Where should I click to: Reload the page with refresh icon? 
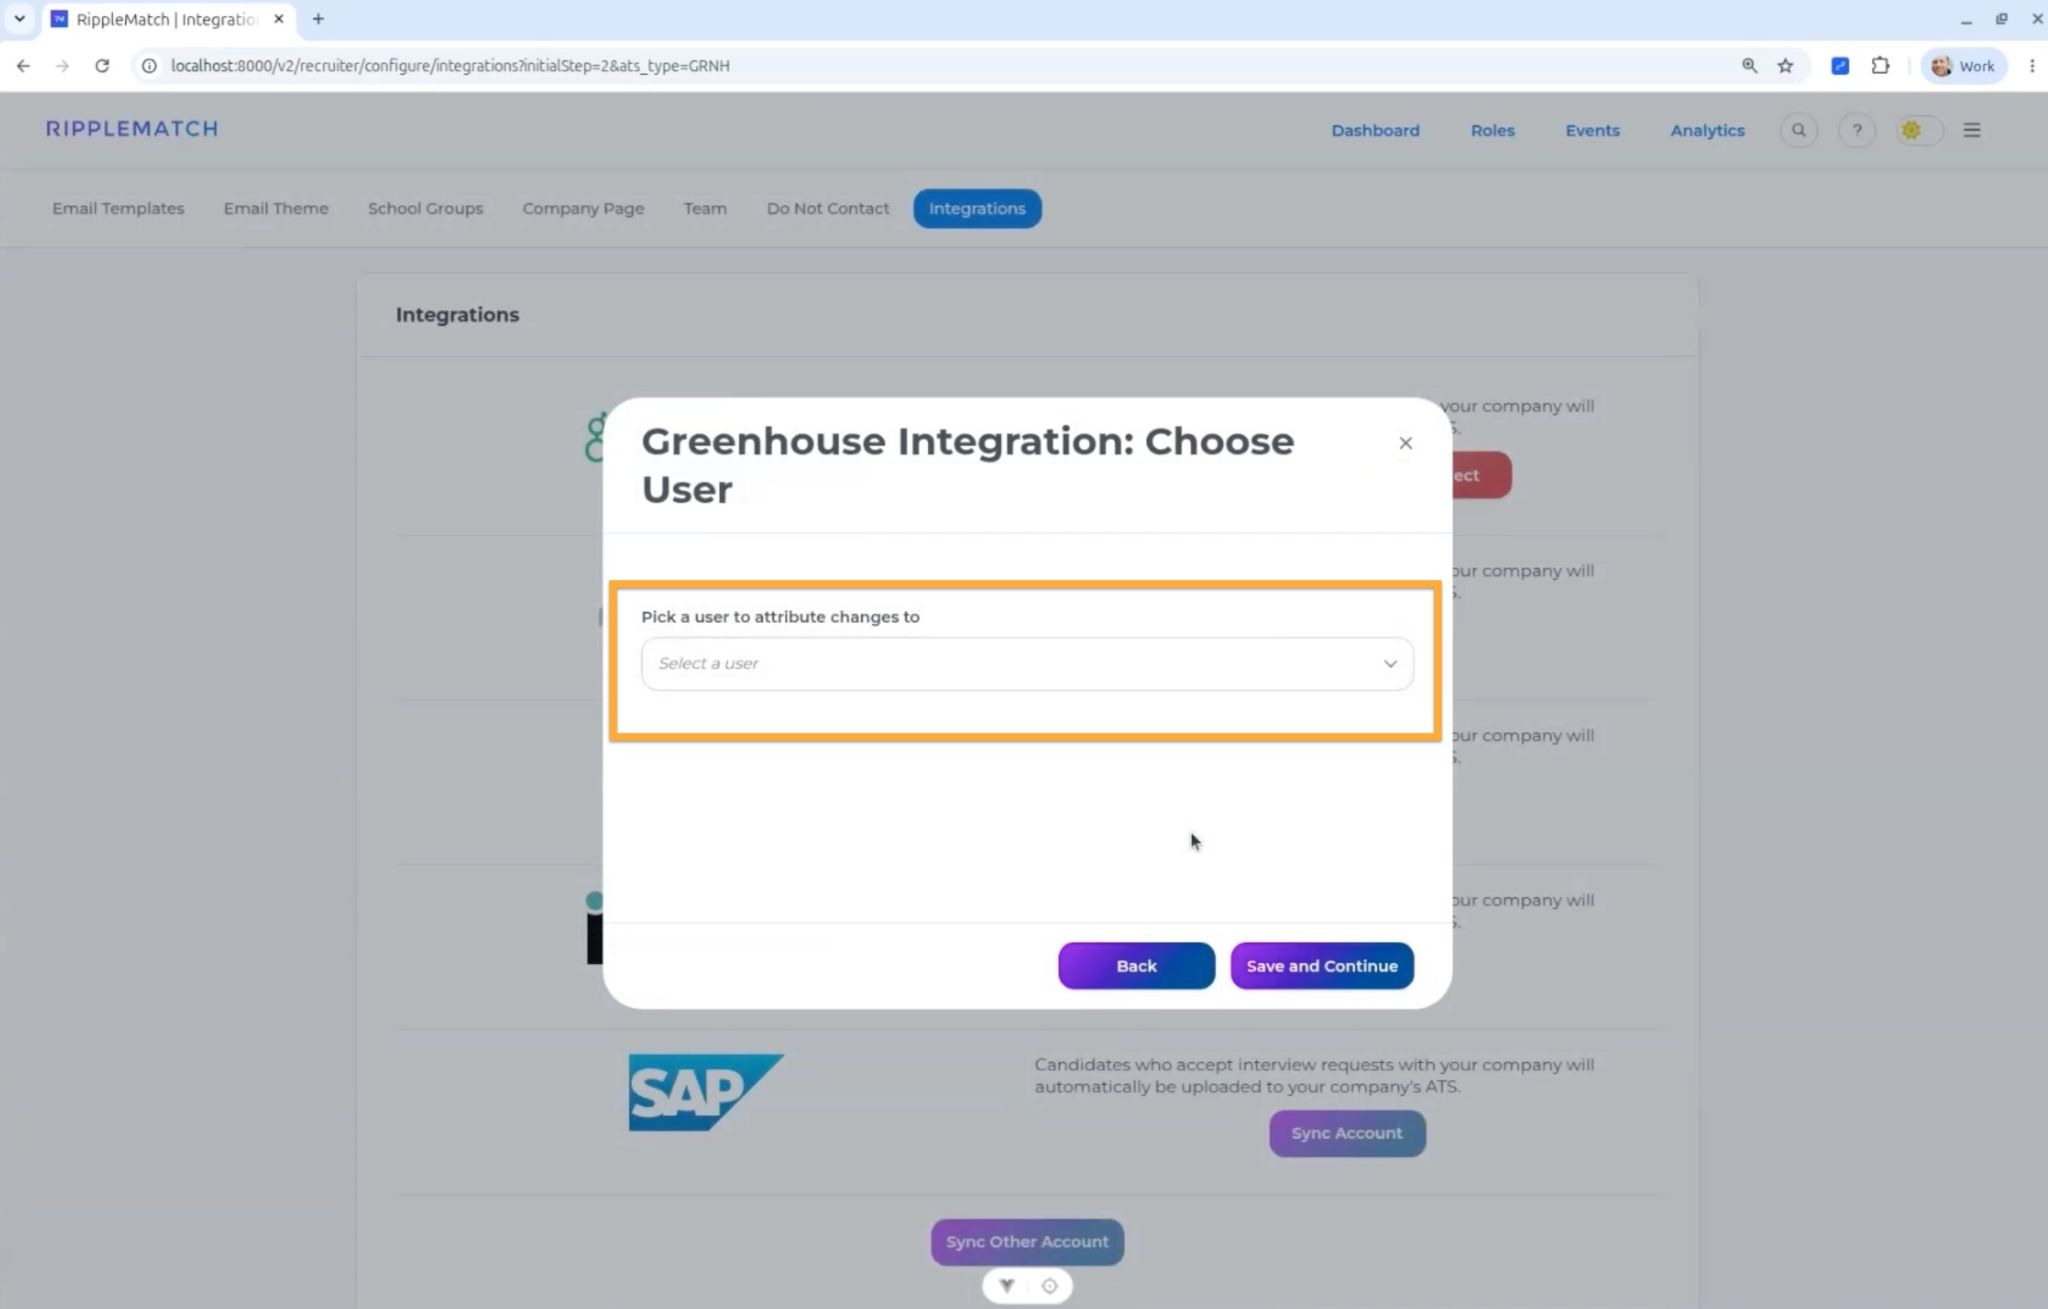coord(102,66)
